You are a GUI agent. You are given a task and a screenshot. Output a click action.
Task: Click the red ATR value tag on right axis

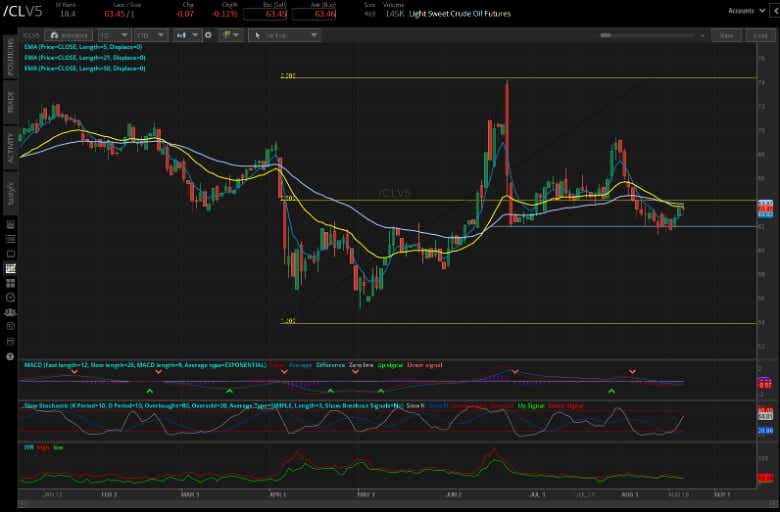pos(765,478)
